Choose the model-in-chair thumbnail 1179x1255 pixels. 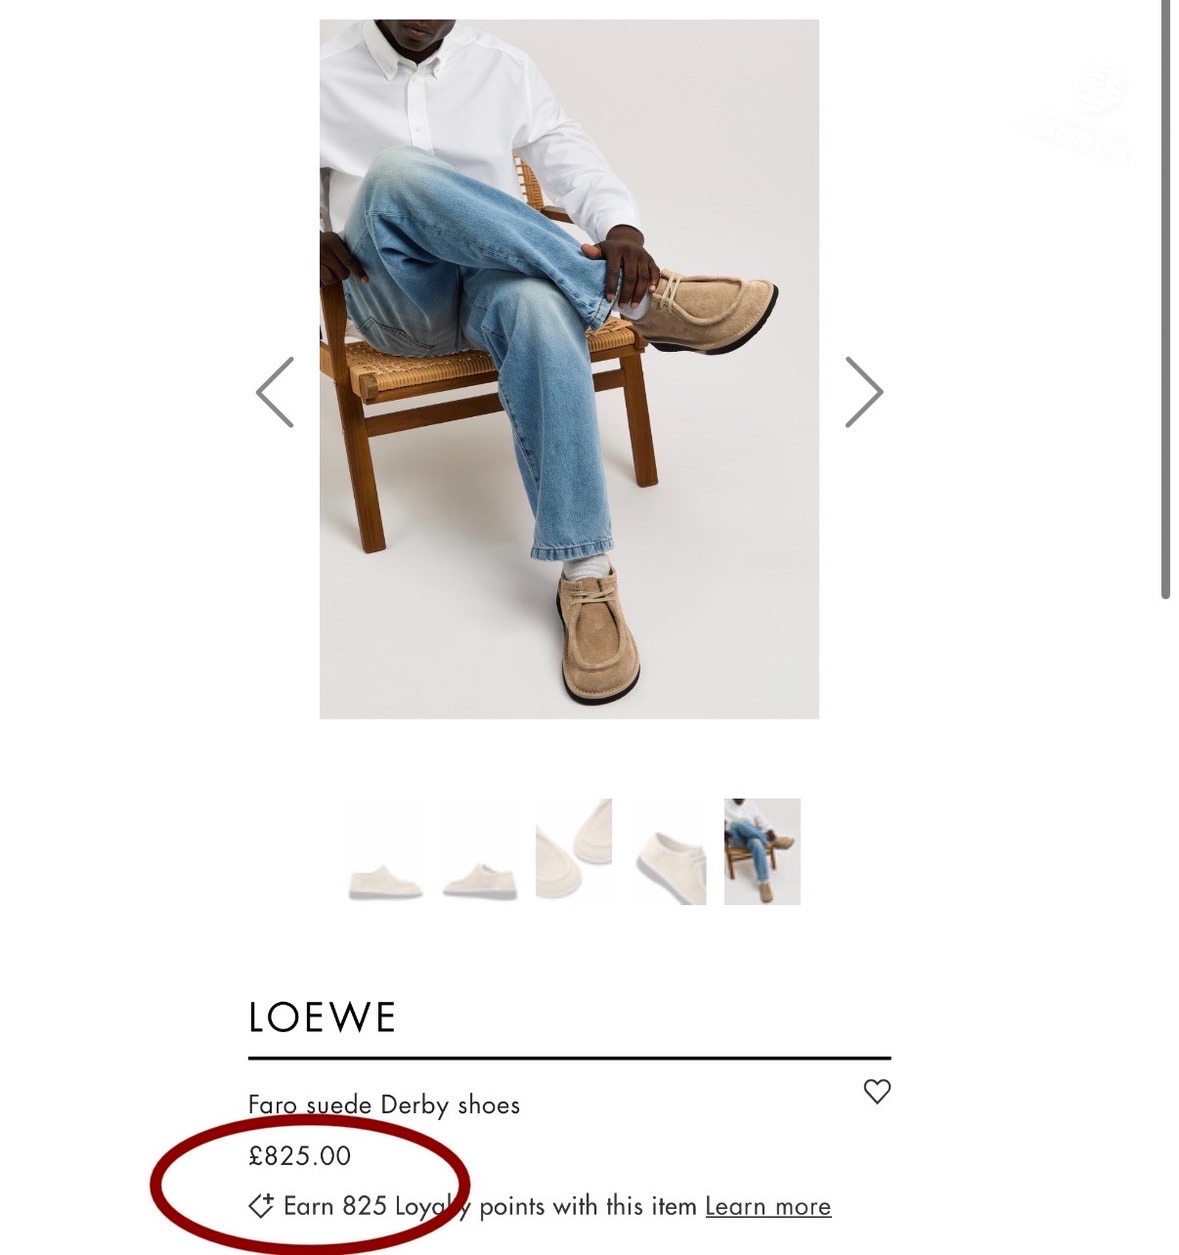tap(762, 852)
